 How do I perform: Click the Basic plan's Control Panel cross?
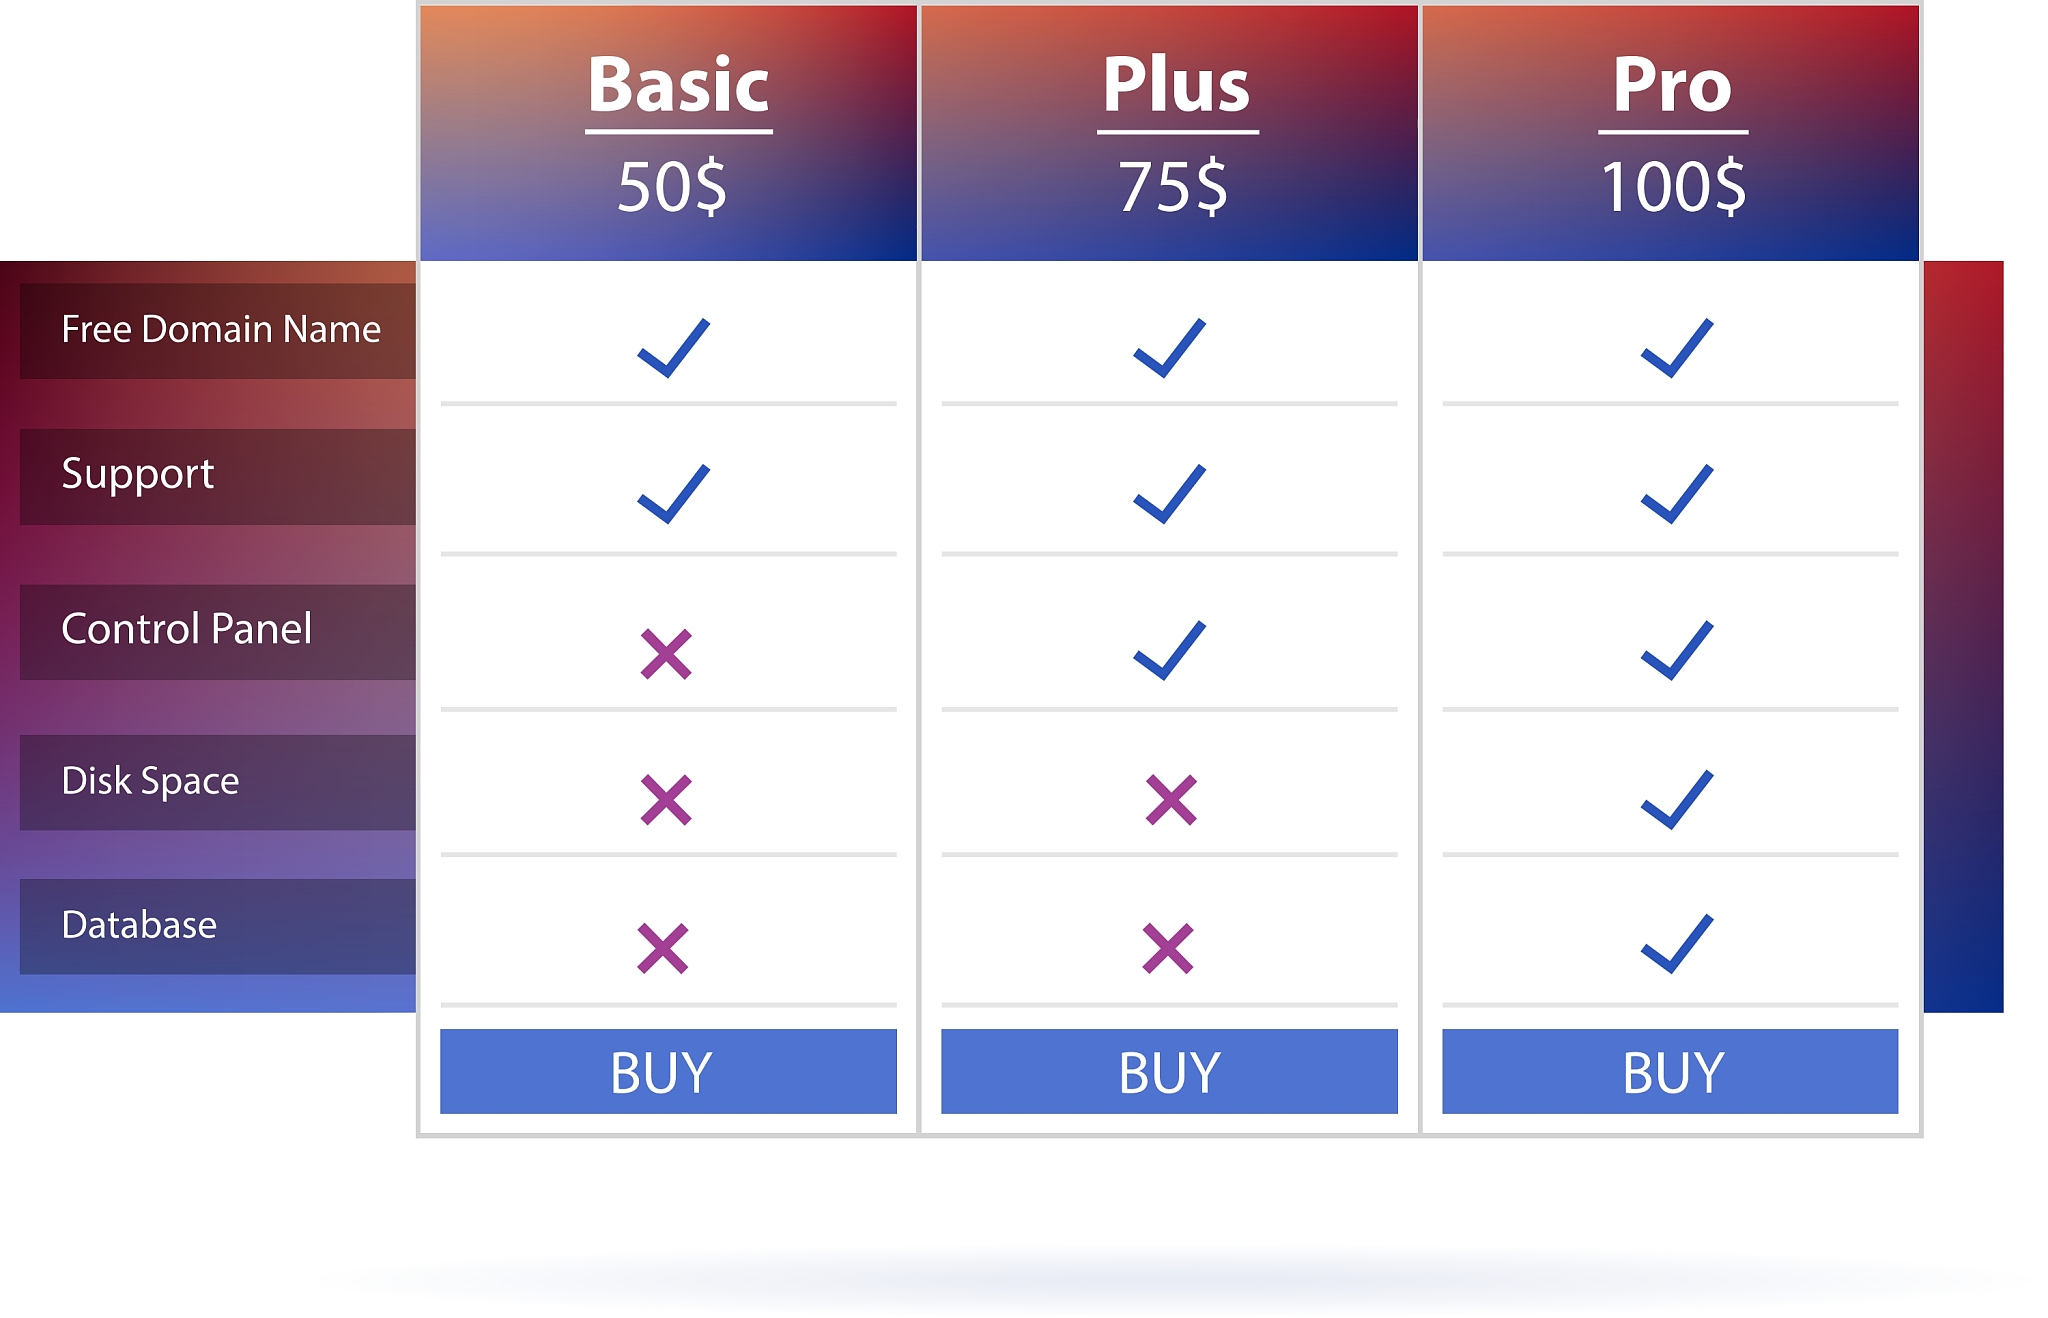tap(666, 654)
